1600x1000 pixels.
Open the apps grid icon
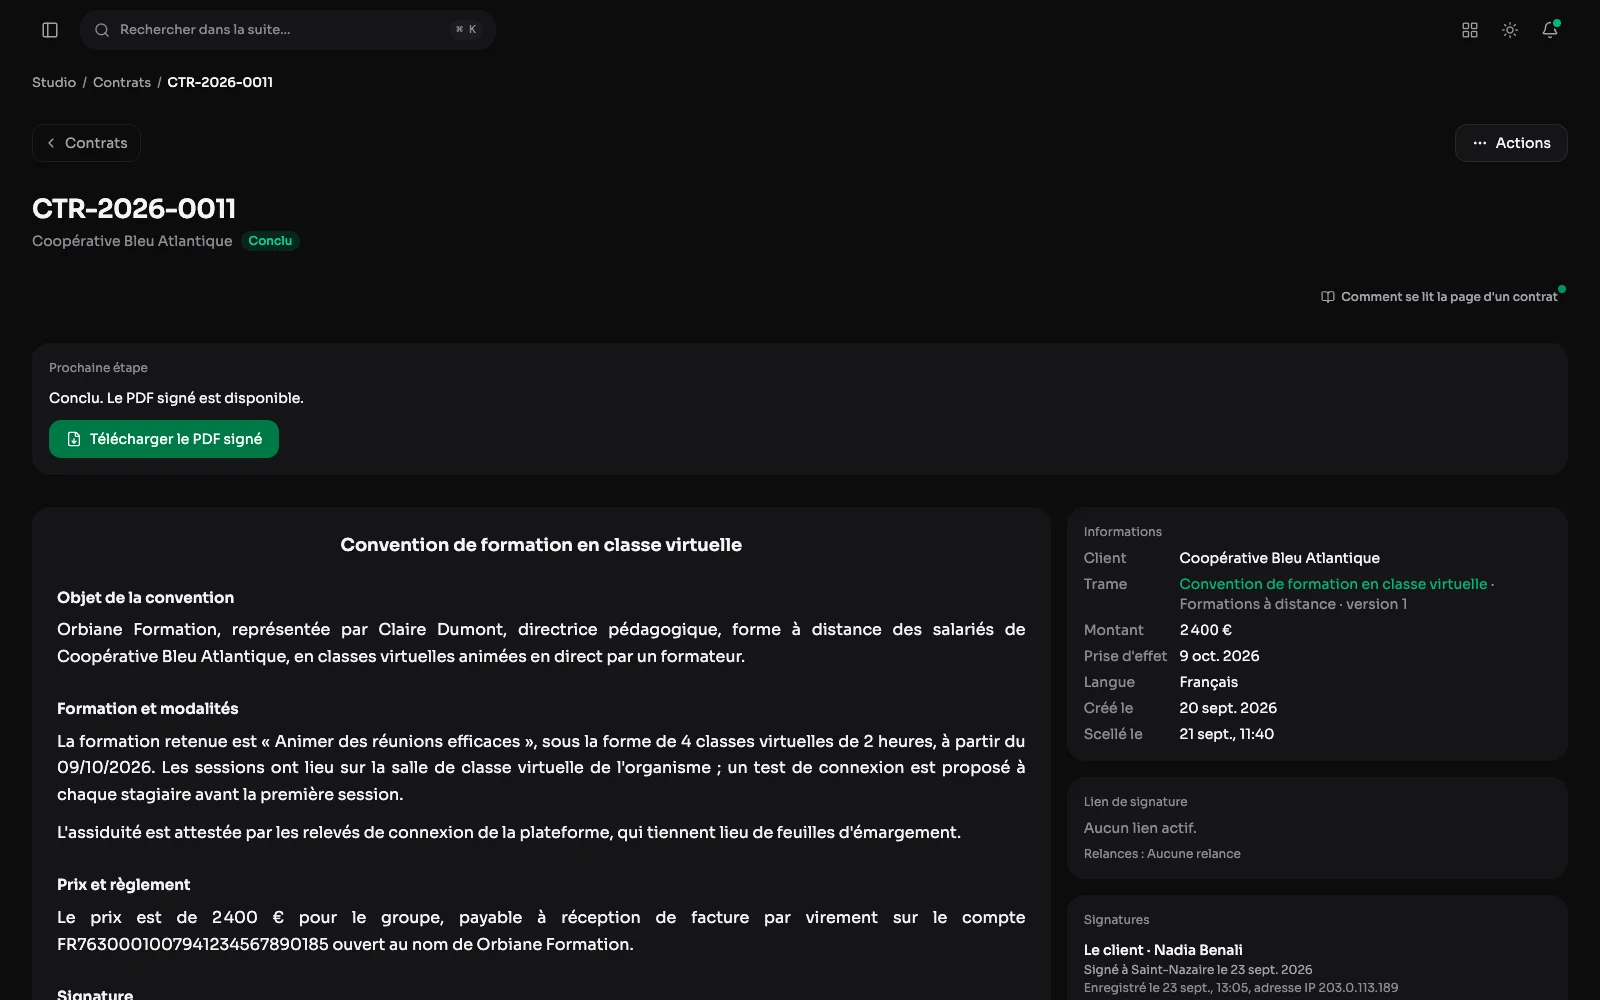1470,30
